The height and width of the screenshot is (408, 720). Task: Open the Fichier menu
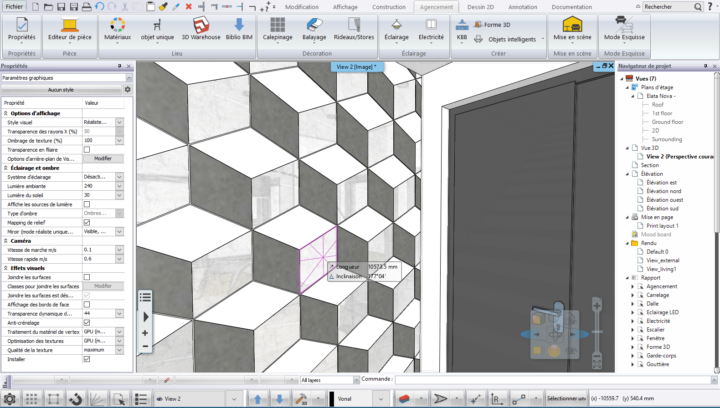(14, 6)
